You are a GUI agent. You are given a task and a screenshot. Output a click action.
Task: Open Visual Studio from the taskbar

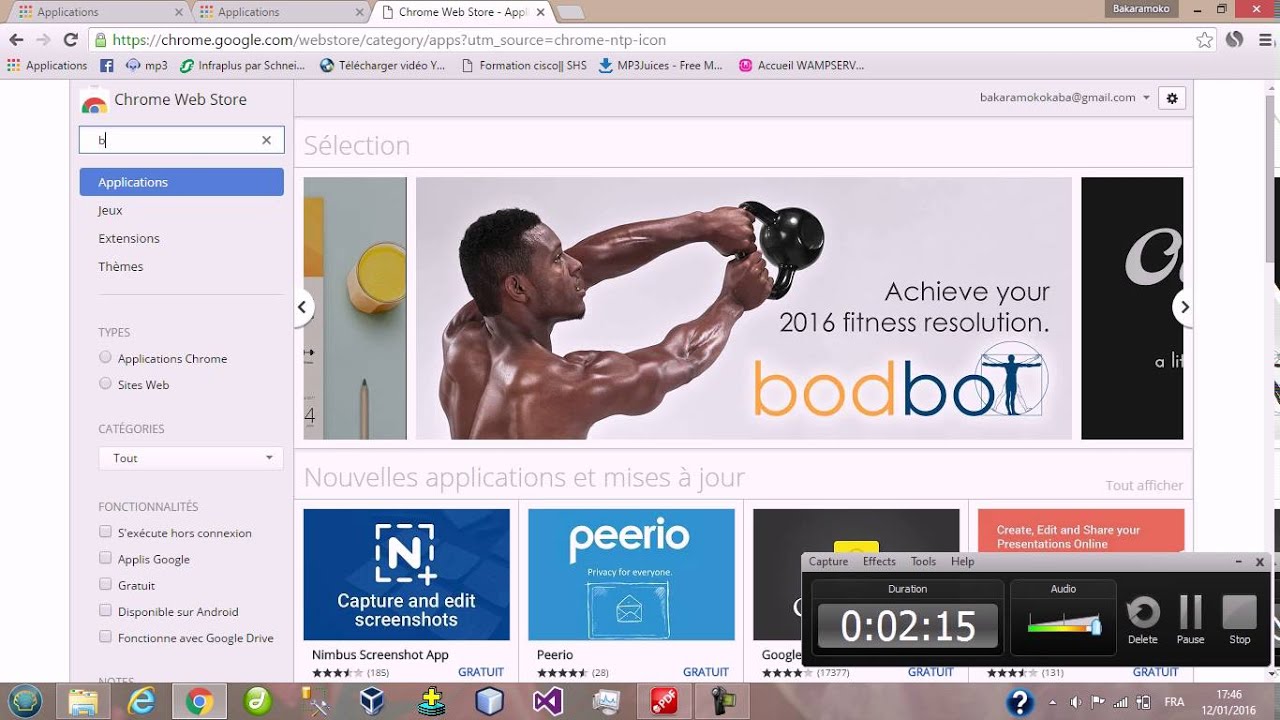pos(548,702)
